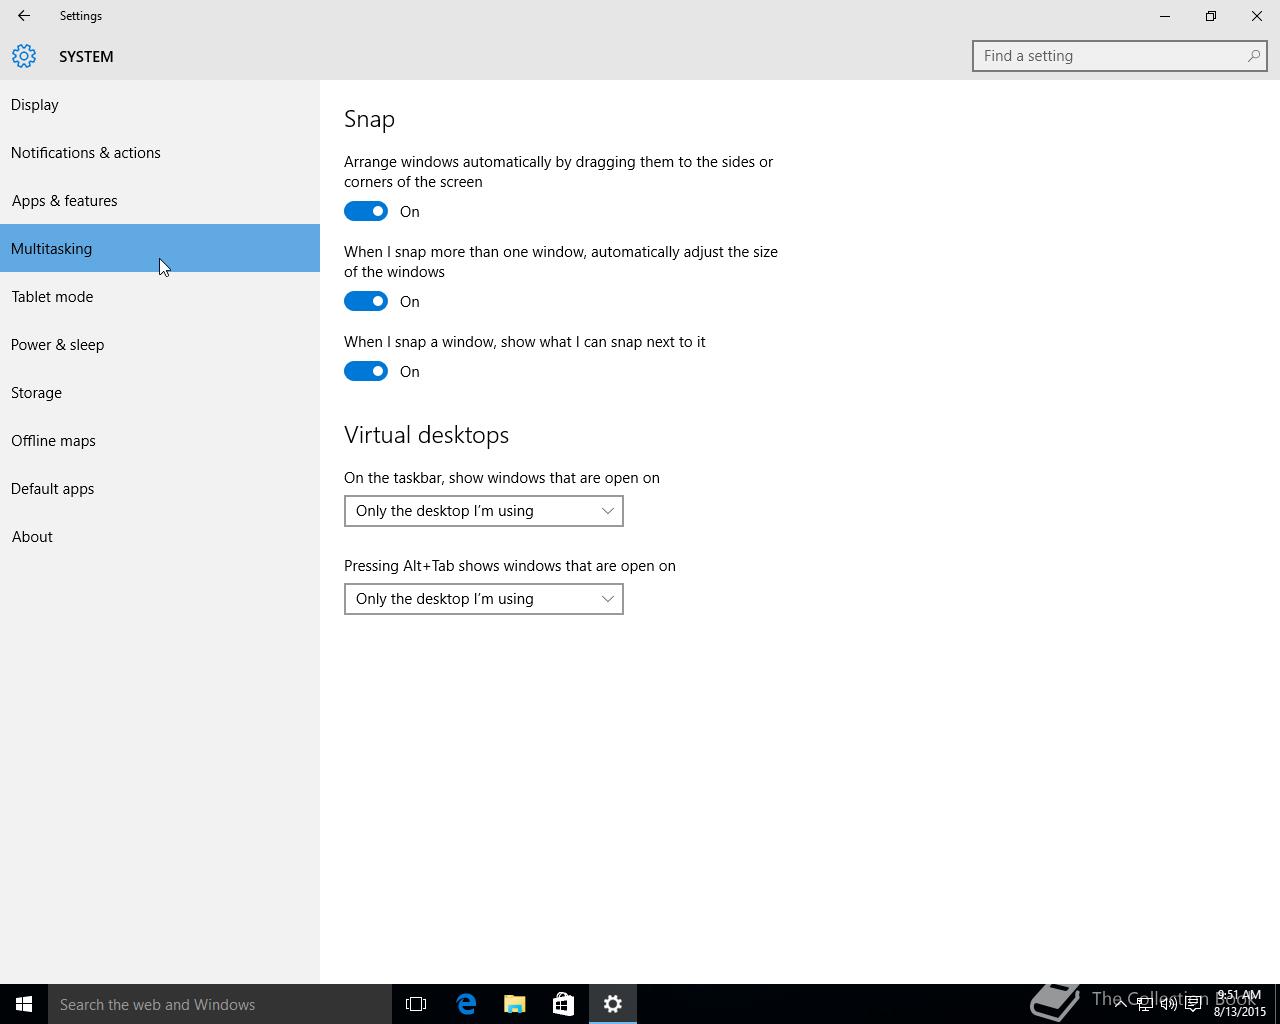
Task: Open the Alt+Tab windows dropdown
Action: [484, 599]
